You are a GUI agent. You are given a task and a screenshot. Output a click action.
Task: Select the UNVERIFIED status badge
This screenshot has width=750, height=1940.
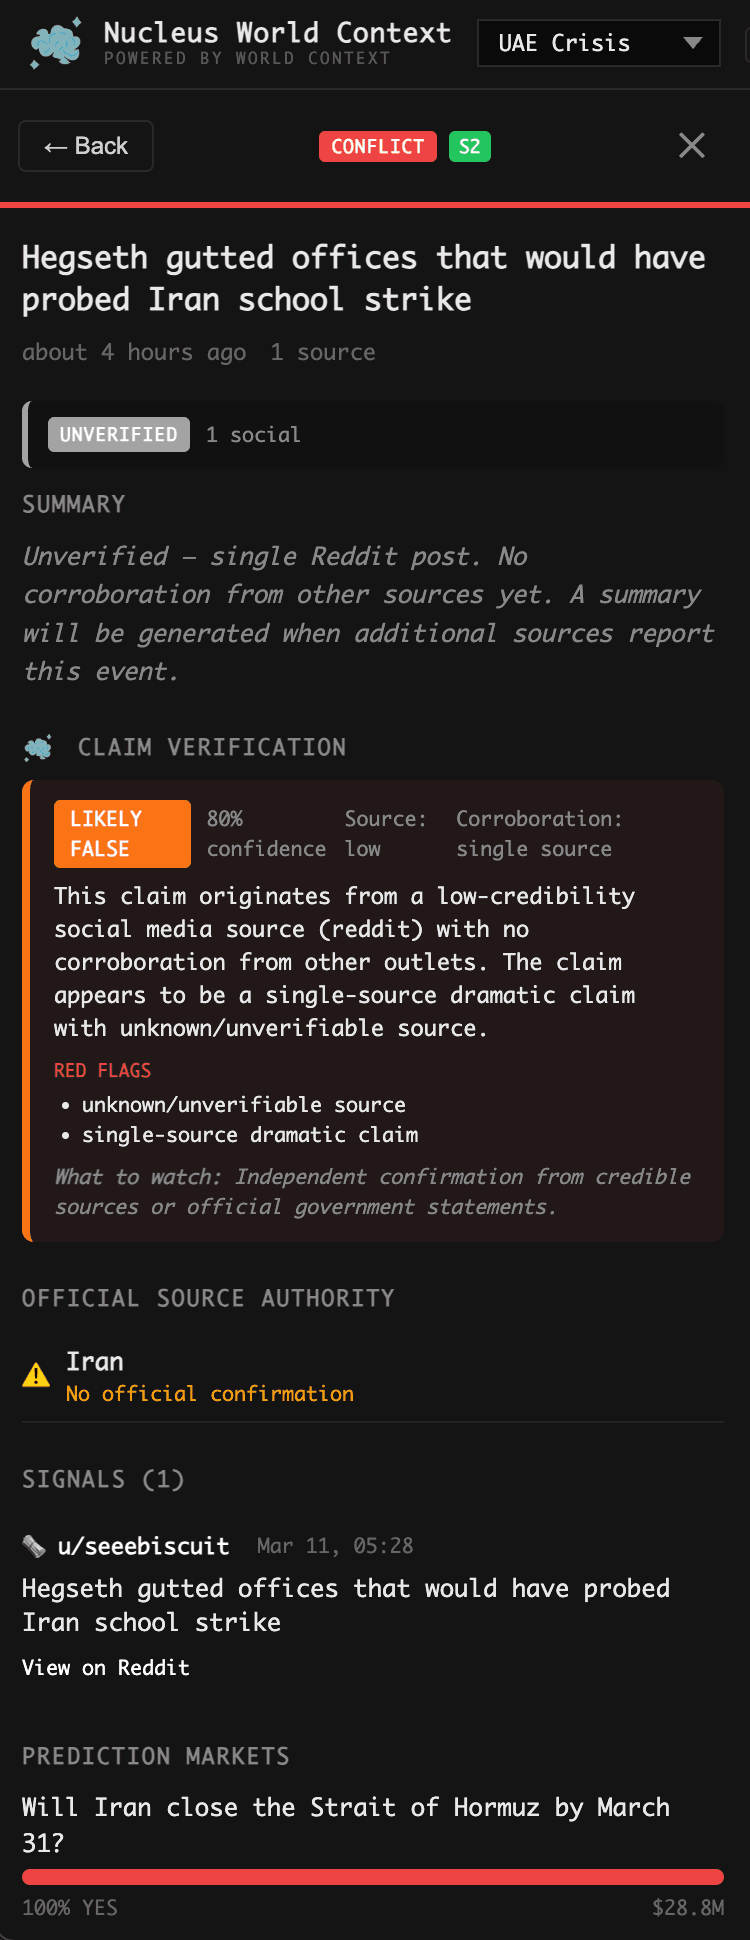coord(118,434)
